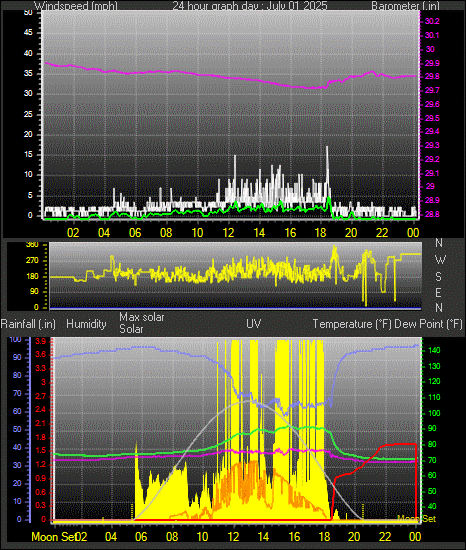
Task: Click the 180 wind direction degree label
Action: point(32,276)
